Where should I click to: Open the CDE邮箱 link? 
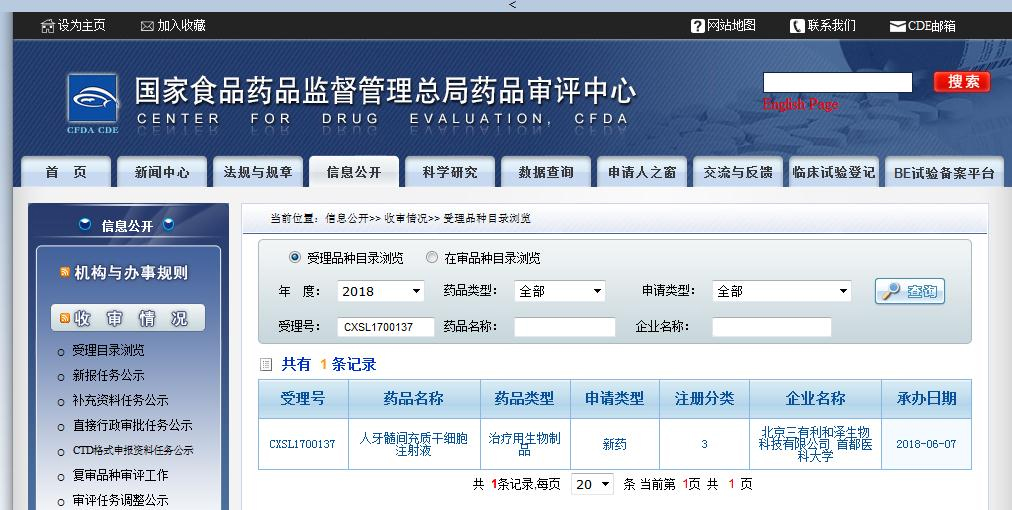(932, 26)
